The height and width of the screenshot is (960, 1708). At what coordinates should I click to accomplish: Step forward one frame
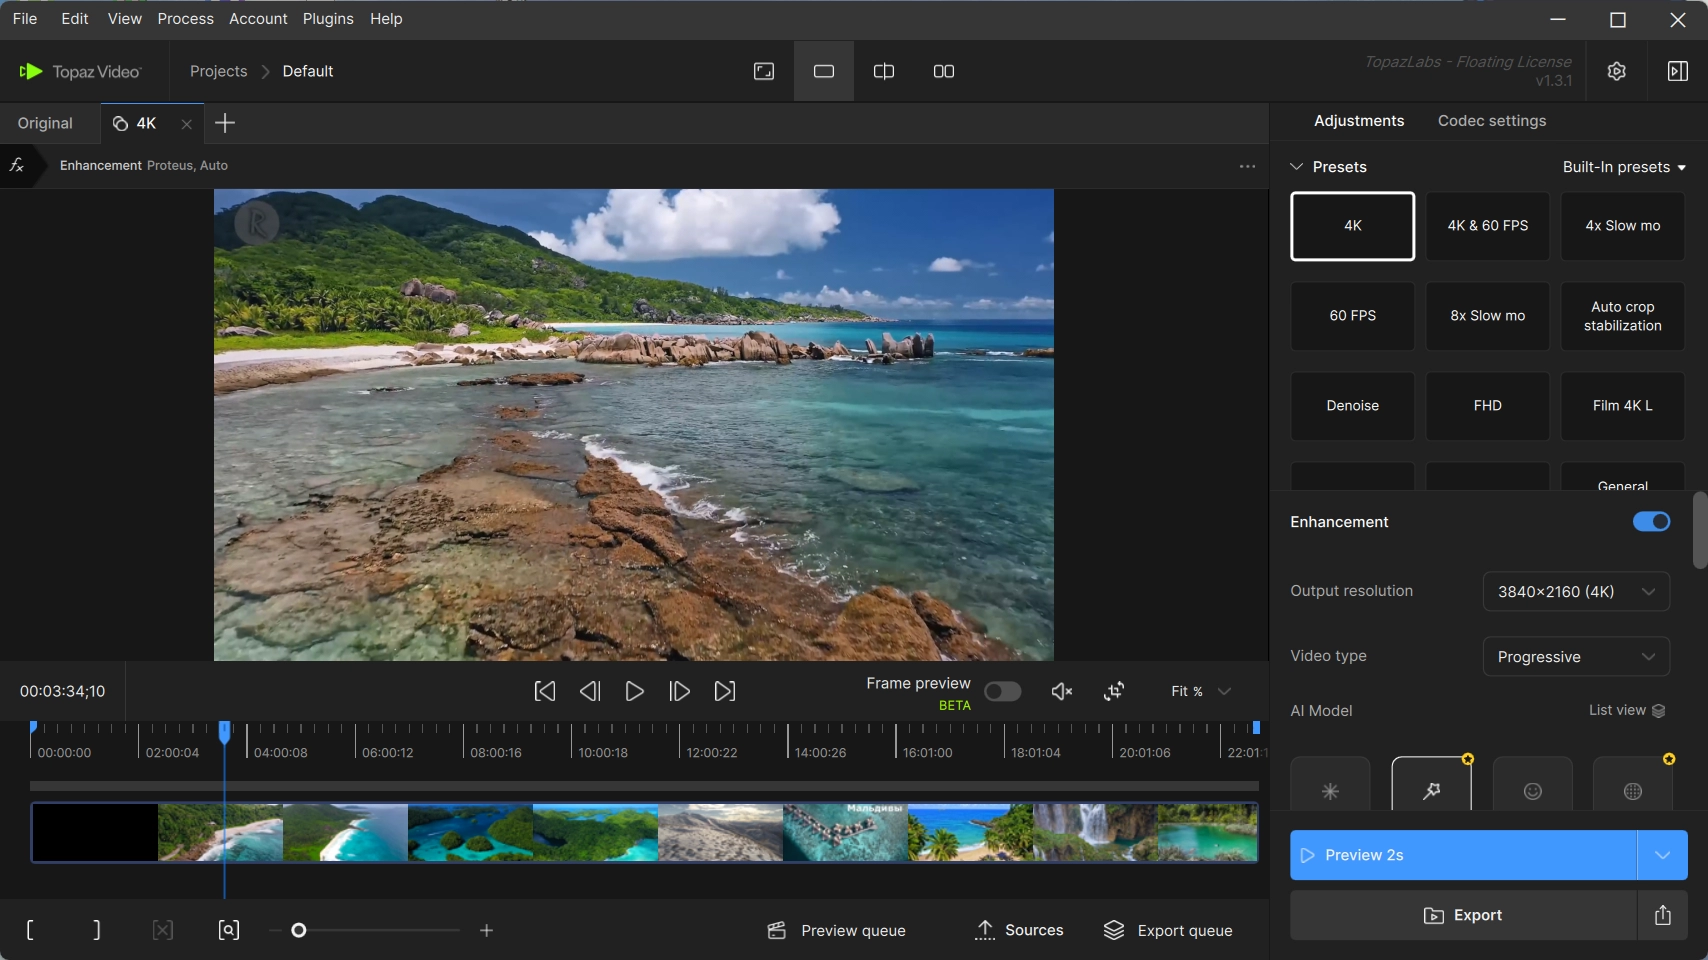679,691
